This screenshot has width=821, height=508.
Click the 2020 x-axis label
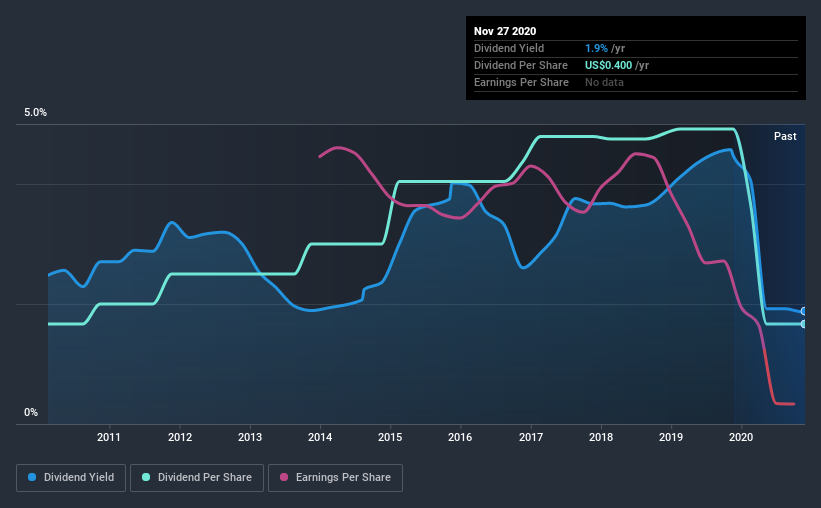click(741, 437)
